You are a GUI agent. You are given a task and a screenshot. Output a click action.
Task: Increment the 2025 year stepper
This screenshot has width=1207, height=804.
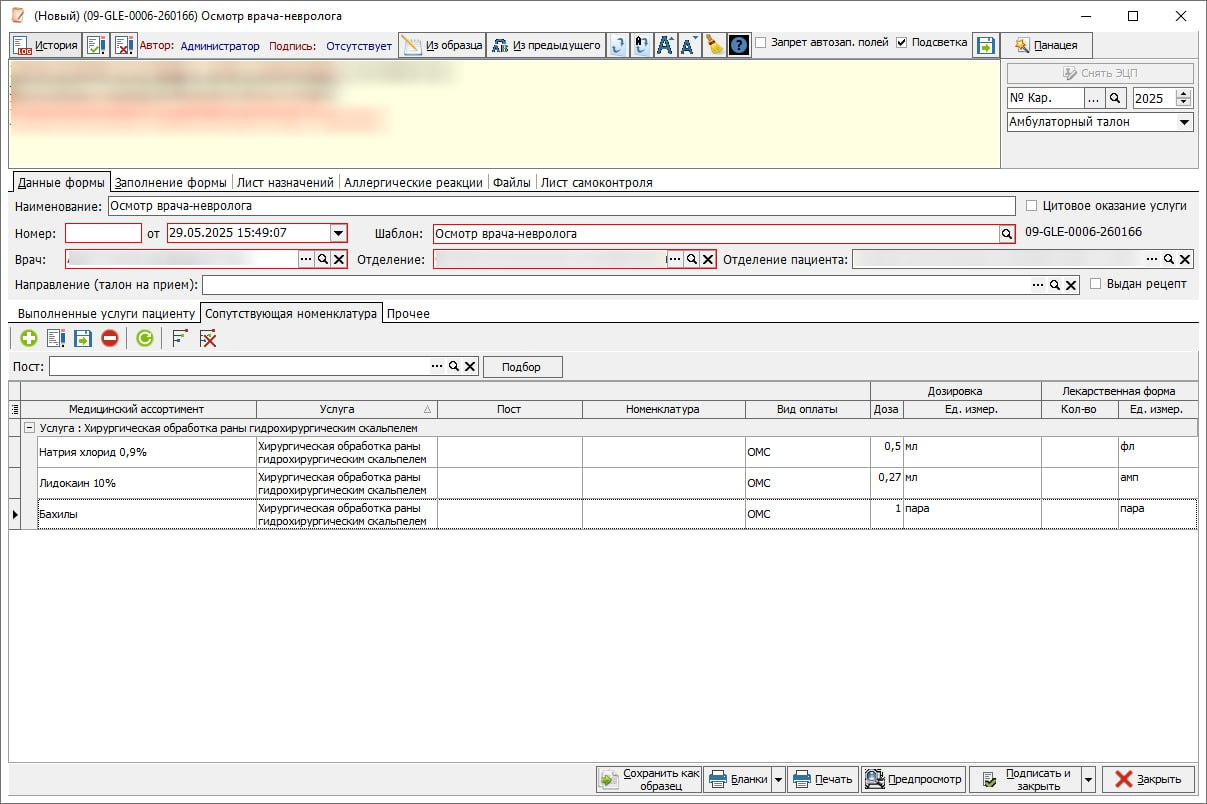coord(1185,94)
